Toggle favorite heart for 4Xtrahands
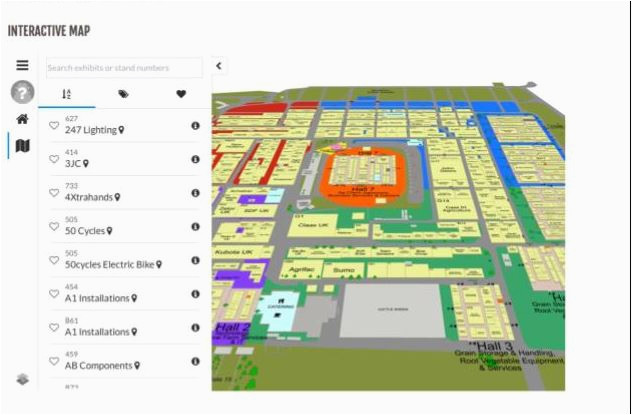 [55, 194]
